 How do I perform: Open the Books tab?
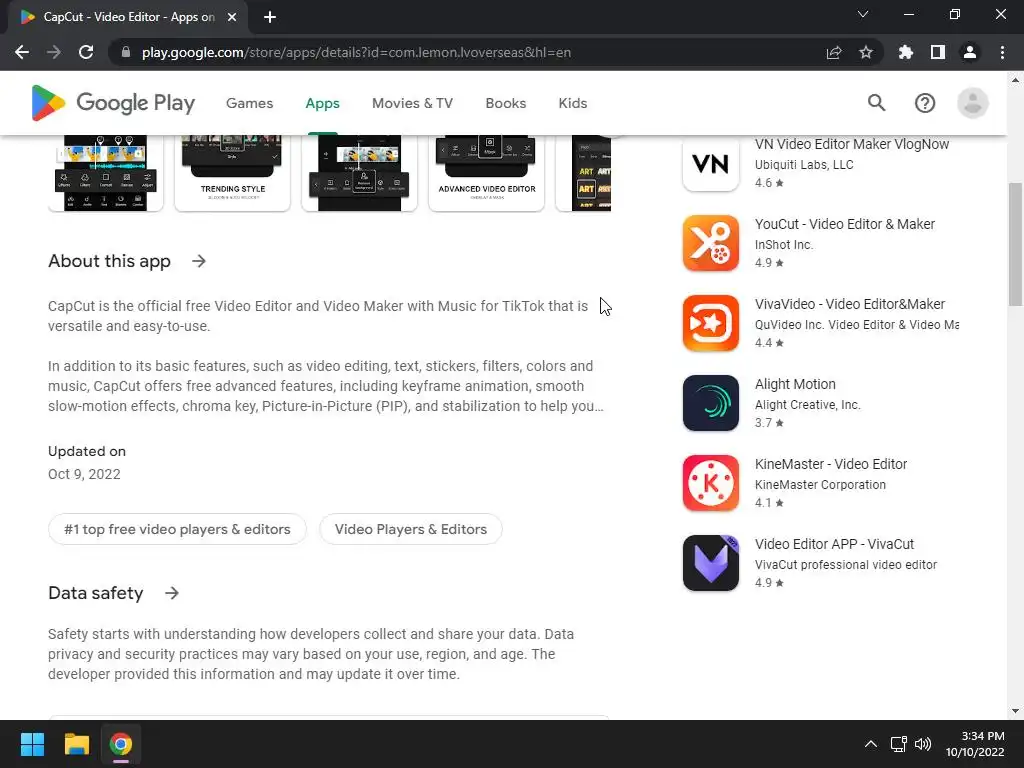point(505,103)
